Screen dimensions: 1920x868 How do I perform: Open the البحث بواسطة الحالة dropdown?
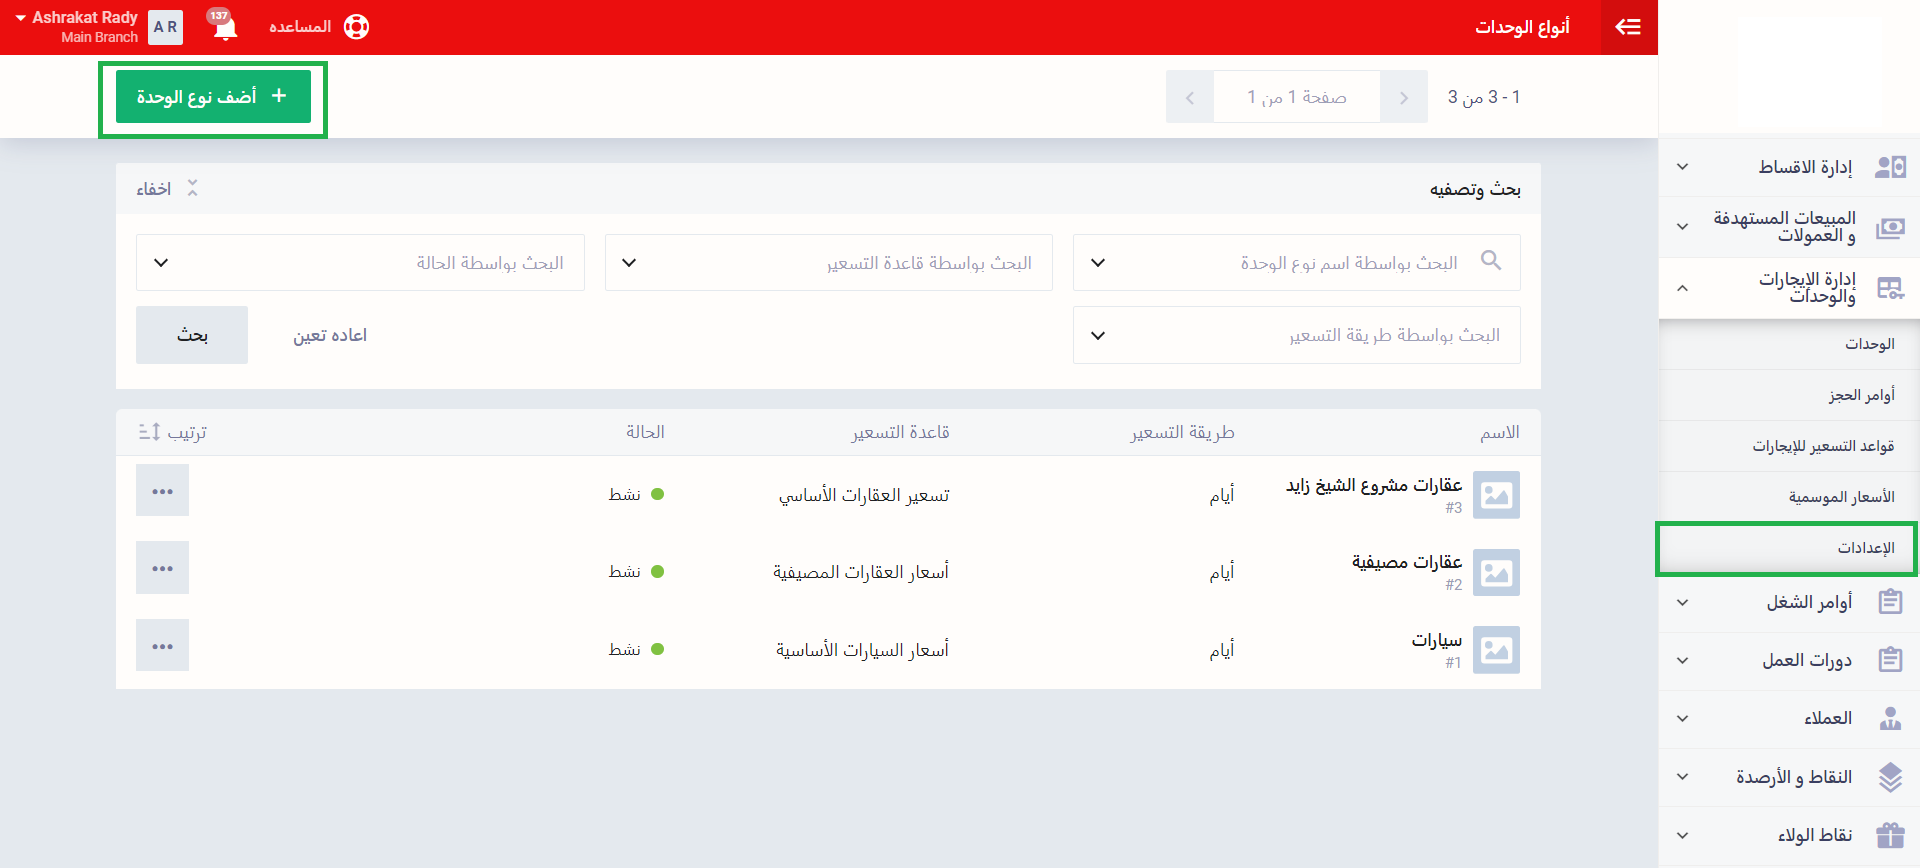(x=360, y=263)
